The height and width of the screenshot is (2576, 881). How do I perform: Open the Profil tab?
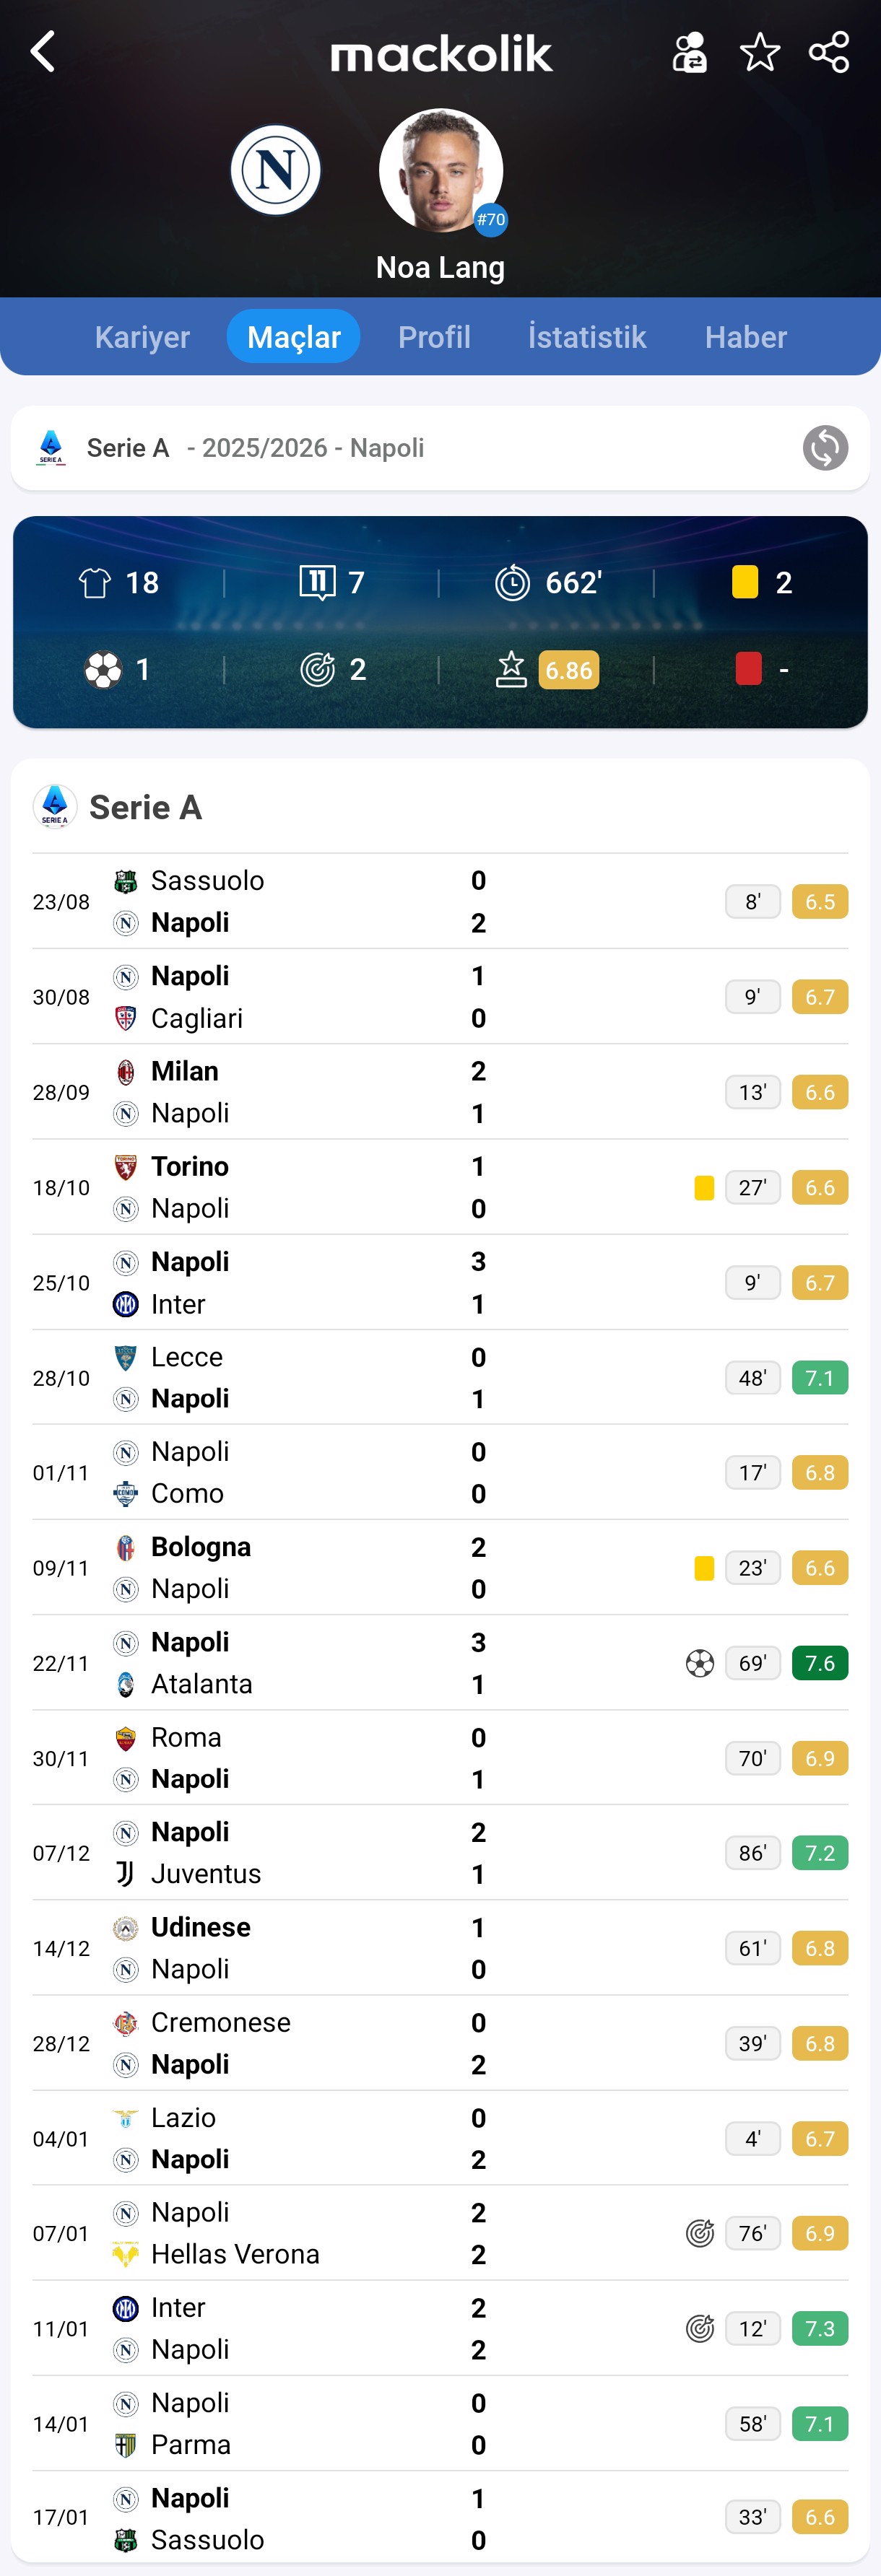[x=434, y=337]
